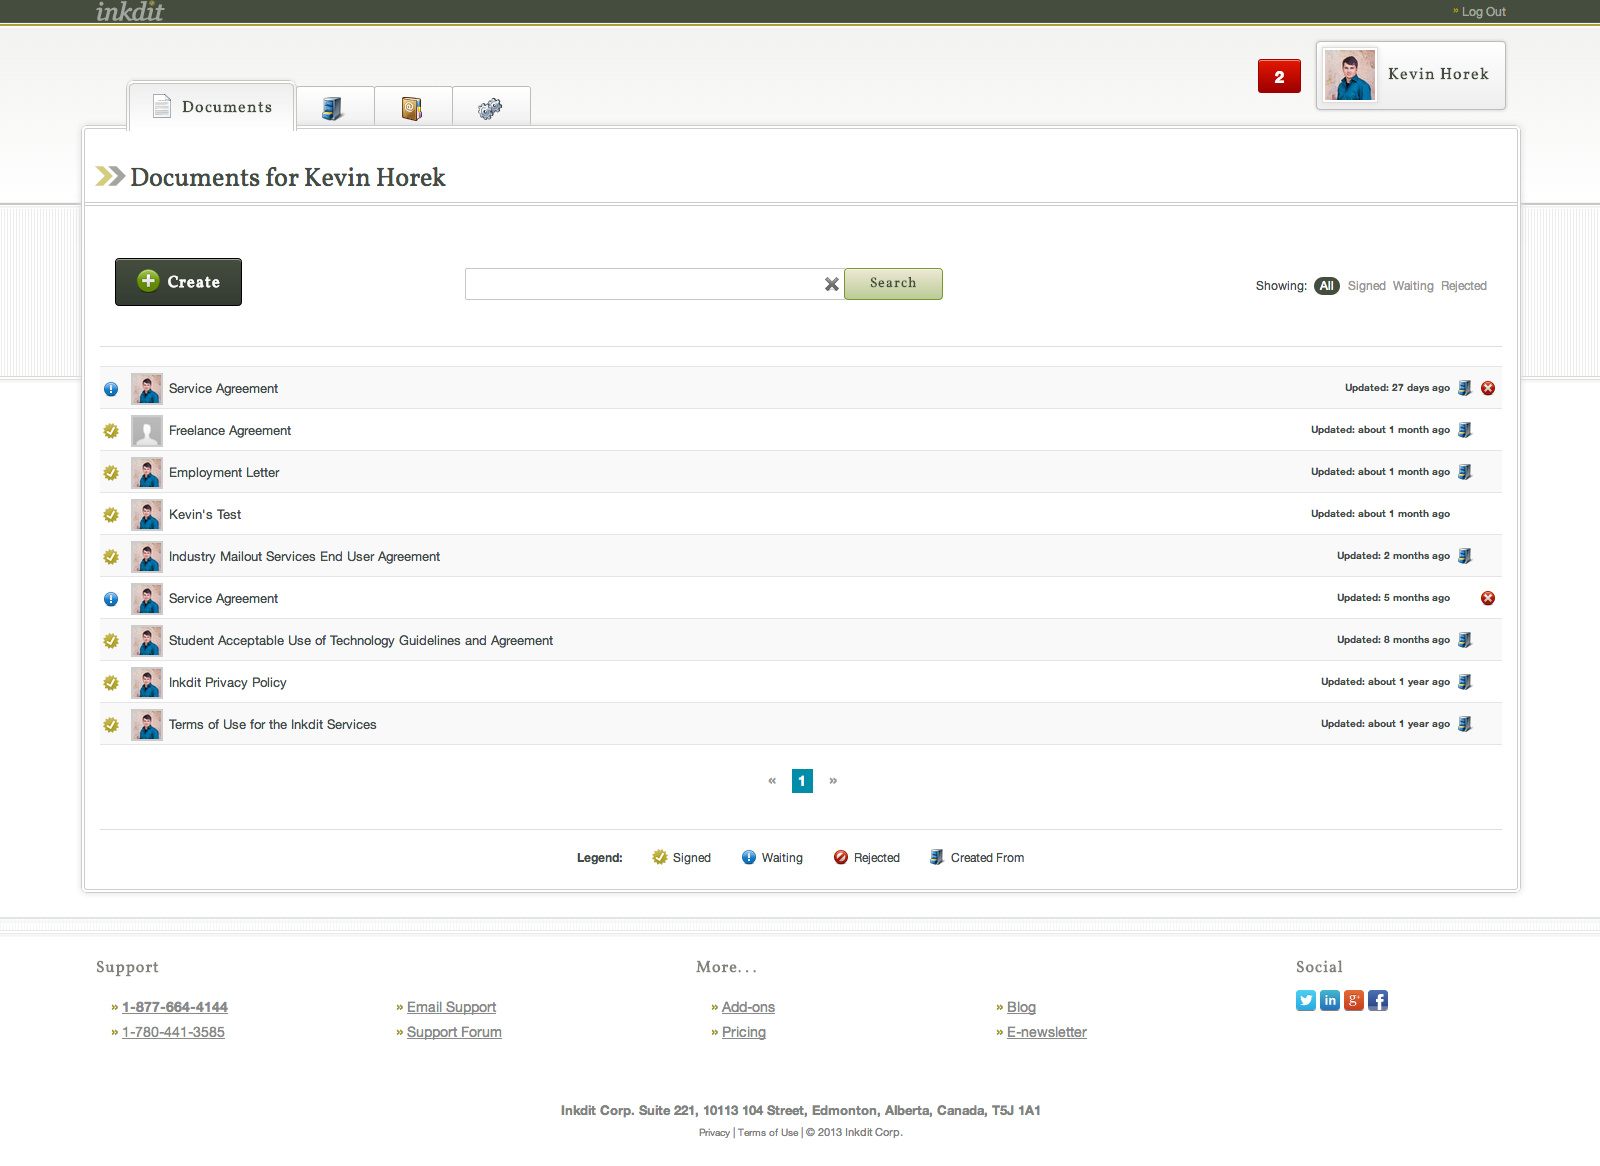Click the Log Out link
Viewport: 1600px width, 1166px height.
[x=1483, y=12]
